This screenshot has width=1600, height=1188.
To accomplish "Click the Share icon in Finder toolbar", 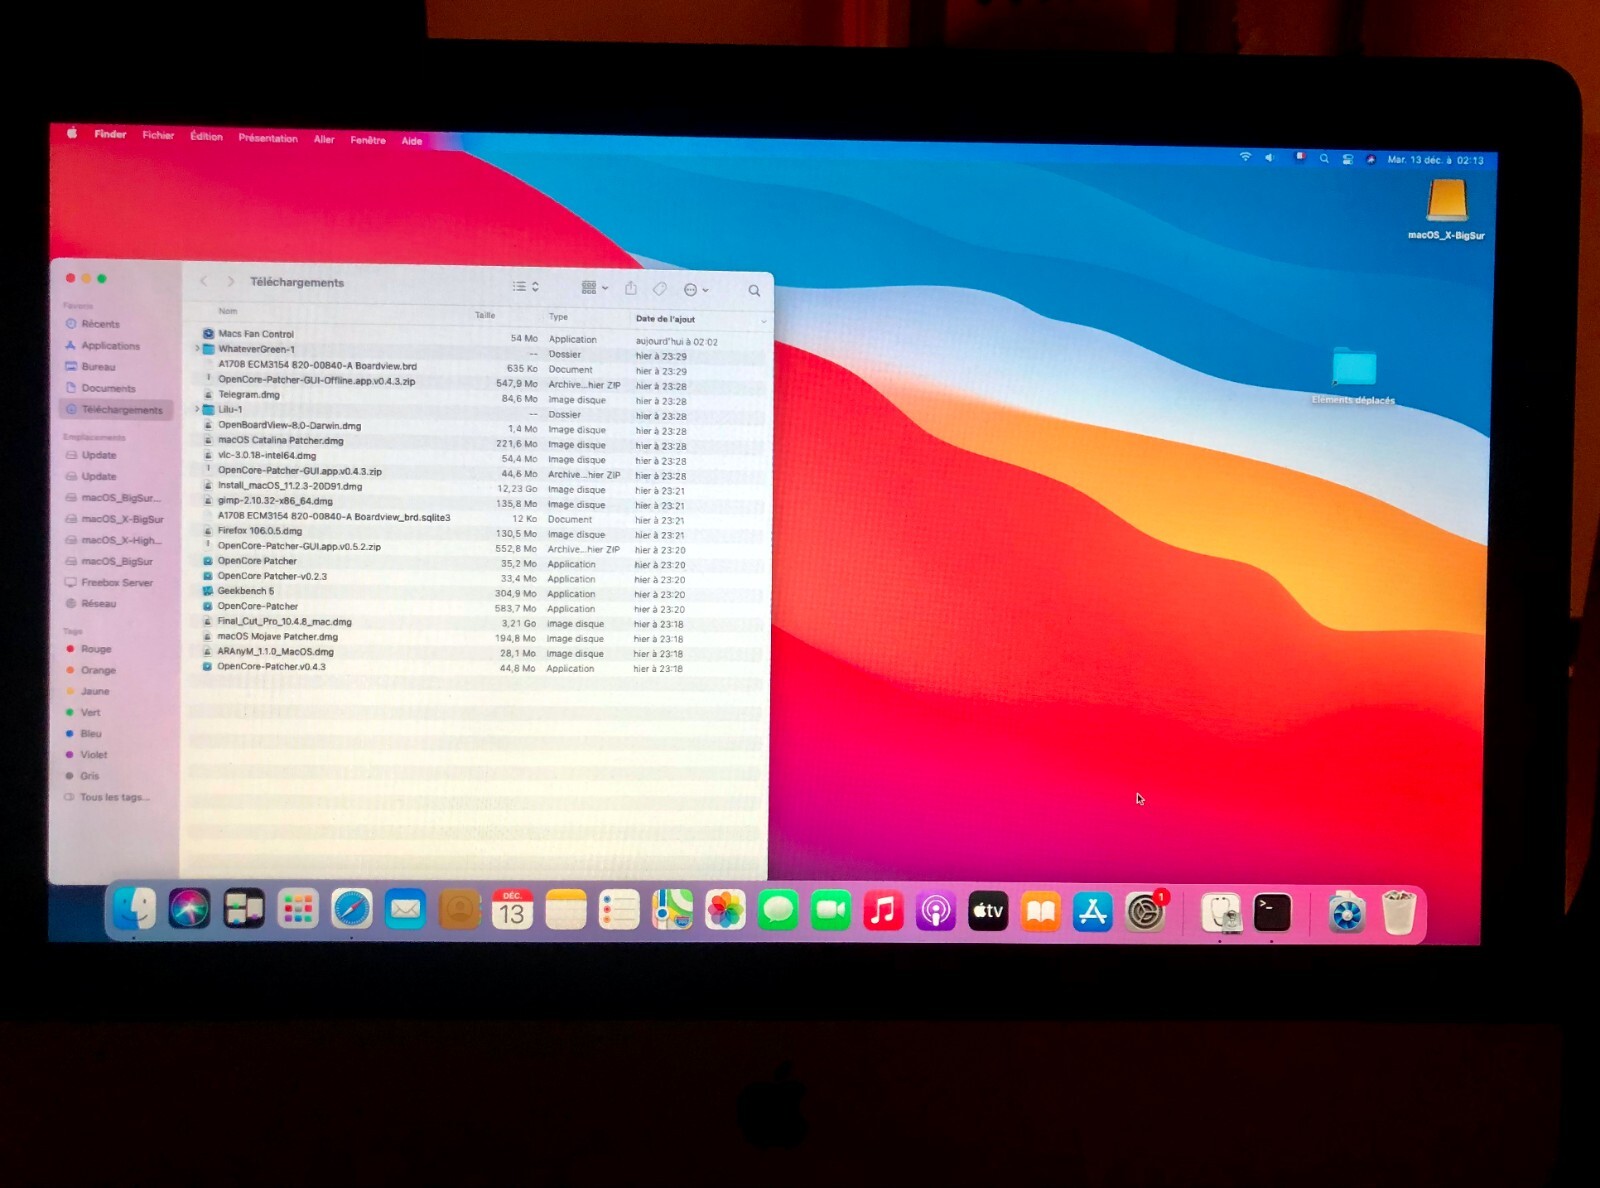I will pyautogui.click(x=631, y=288).
